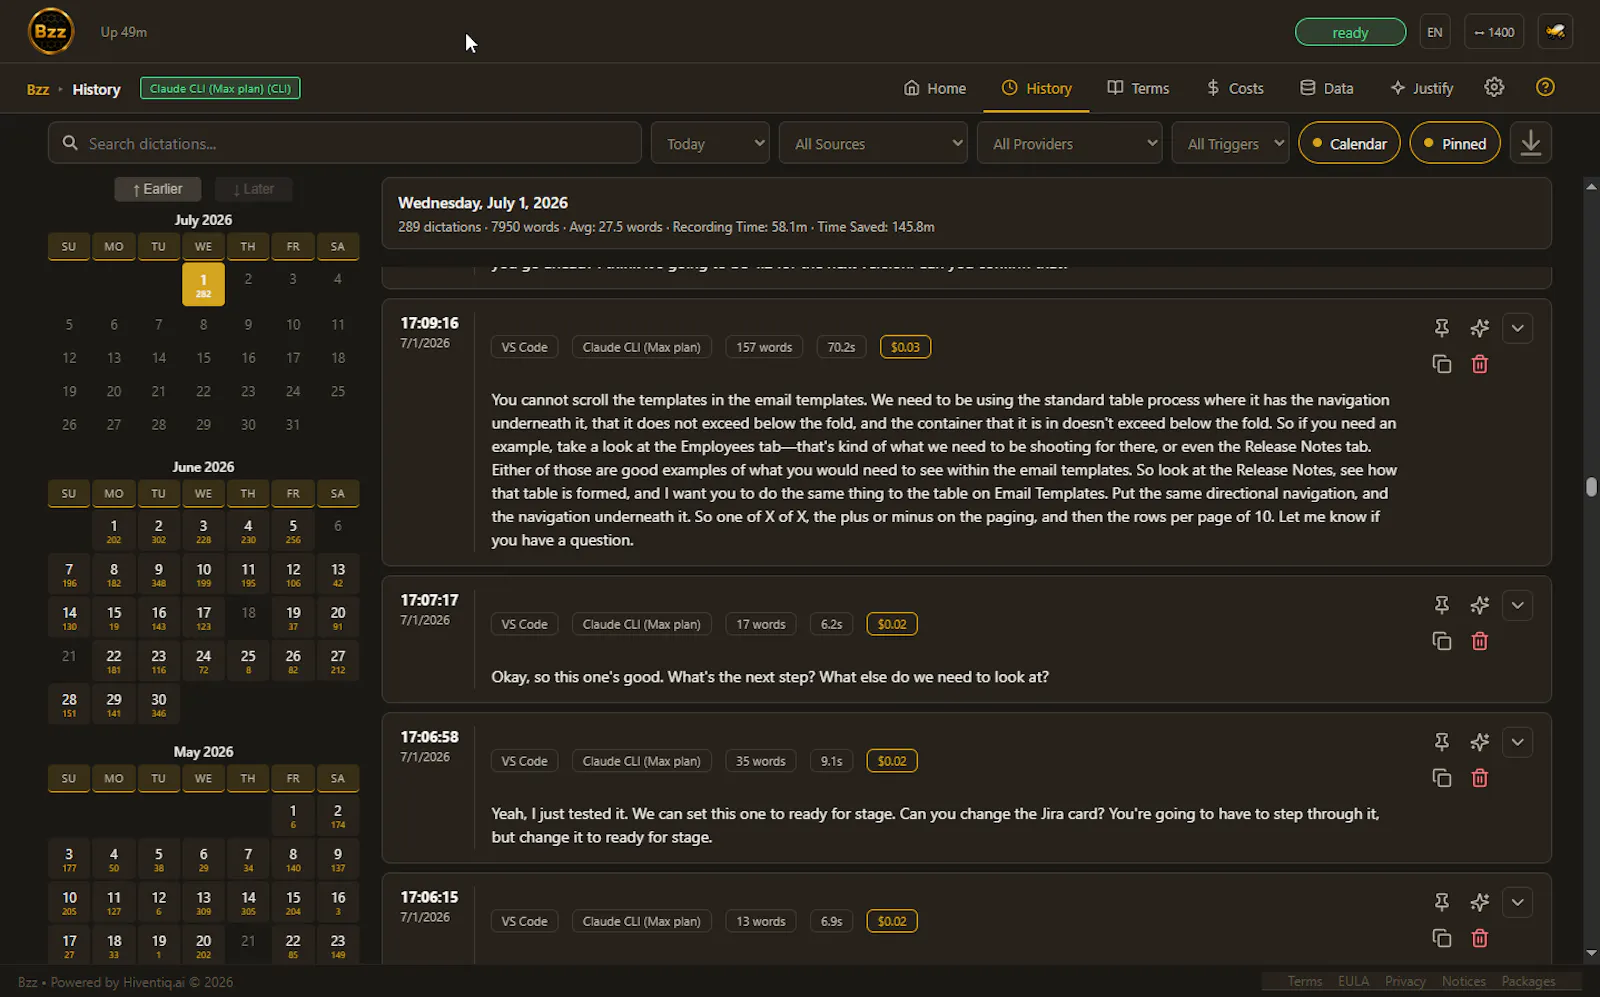Open the Data tab

pyautogui.click(x=1326, y=88)
